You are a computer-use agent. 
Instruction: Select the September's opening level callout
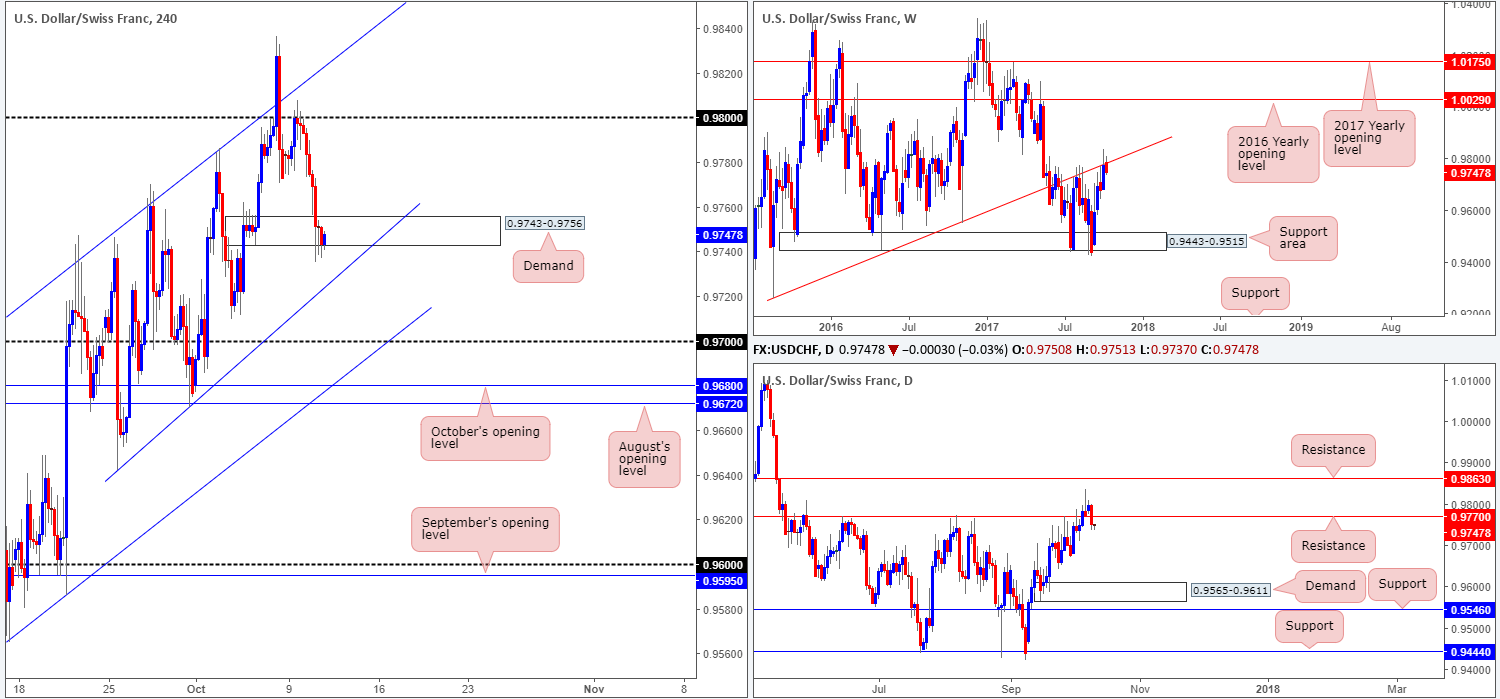click(x=485, y=529)
